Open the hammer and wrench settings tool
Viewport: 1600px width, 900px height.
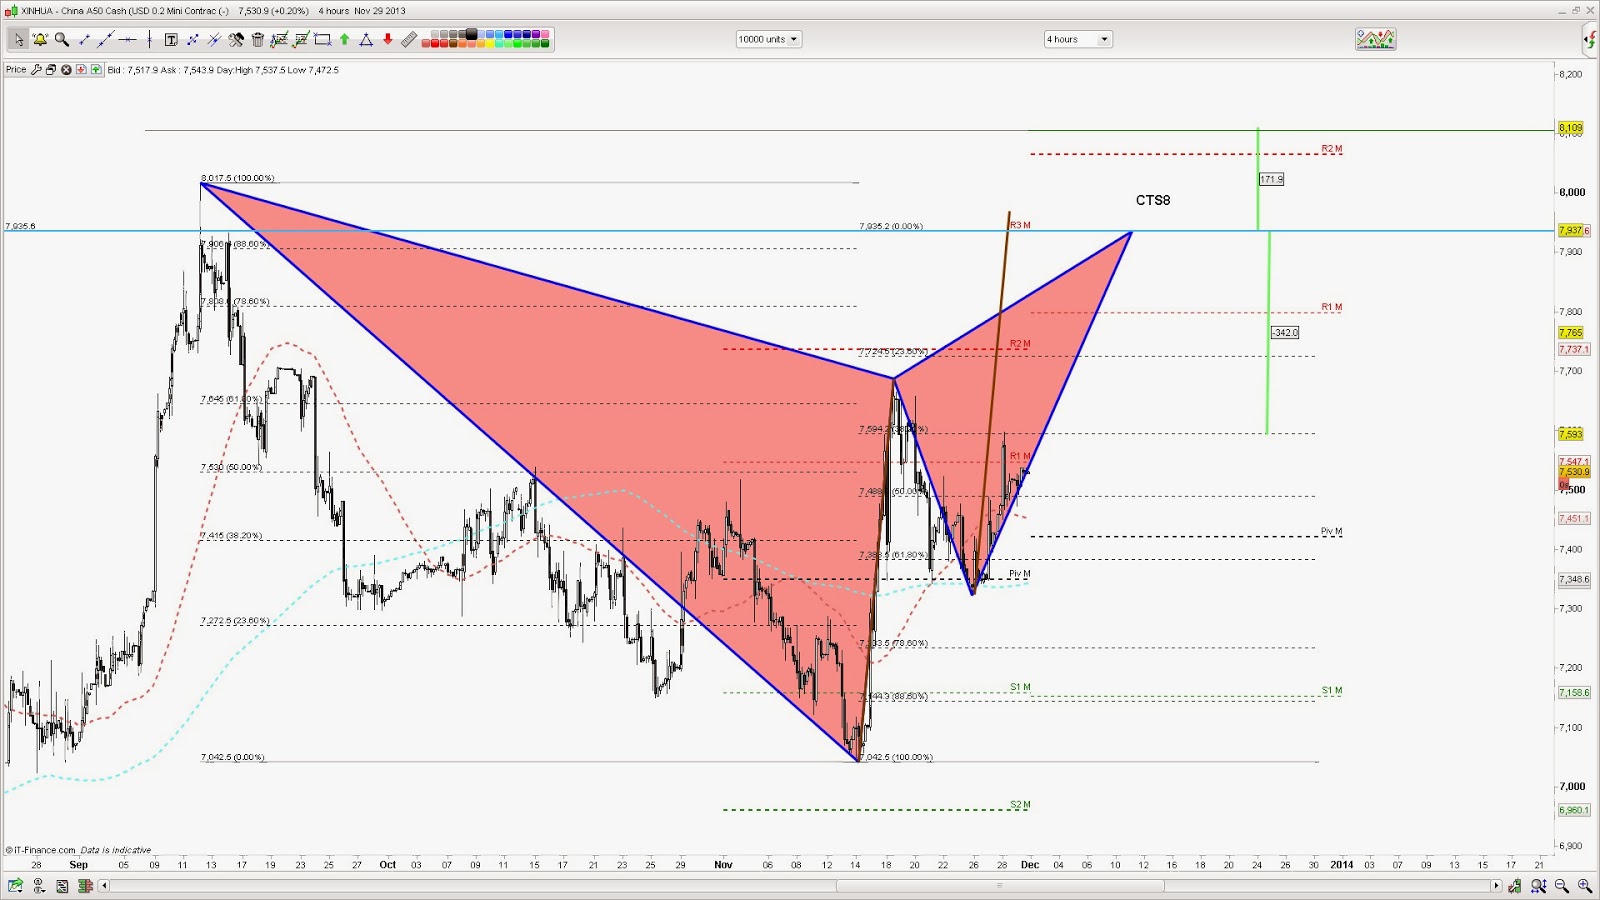236,40
